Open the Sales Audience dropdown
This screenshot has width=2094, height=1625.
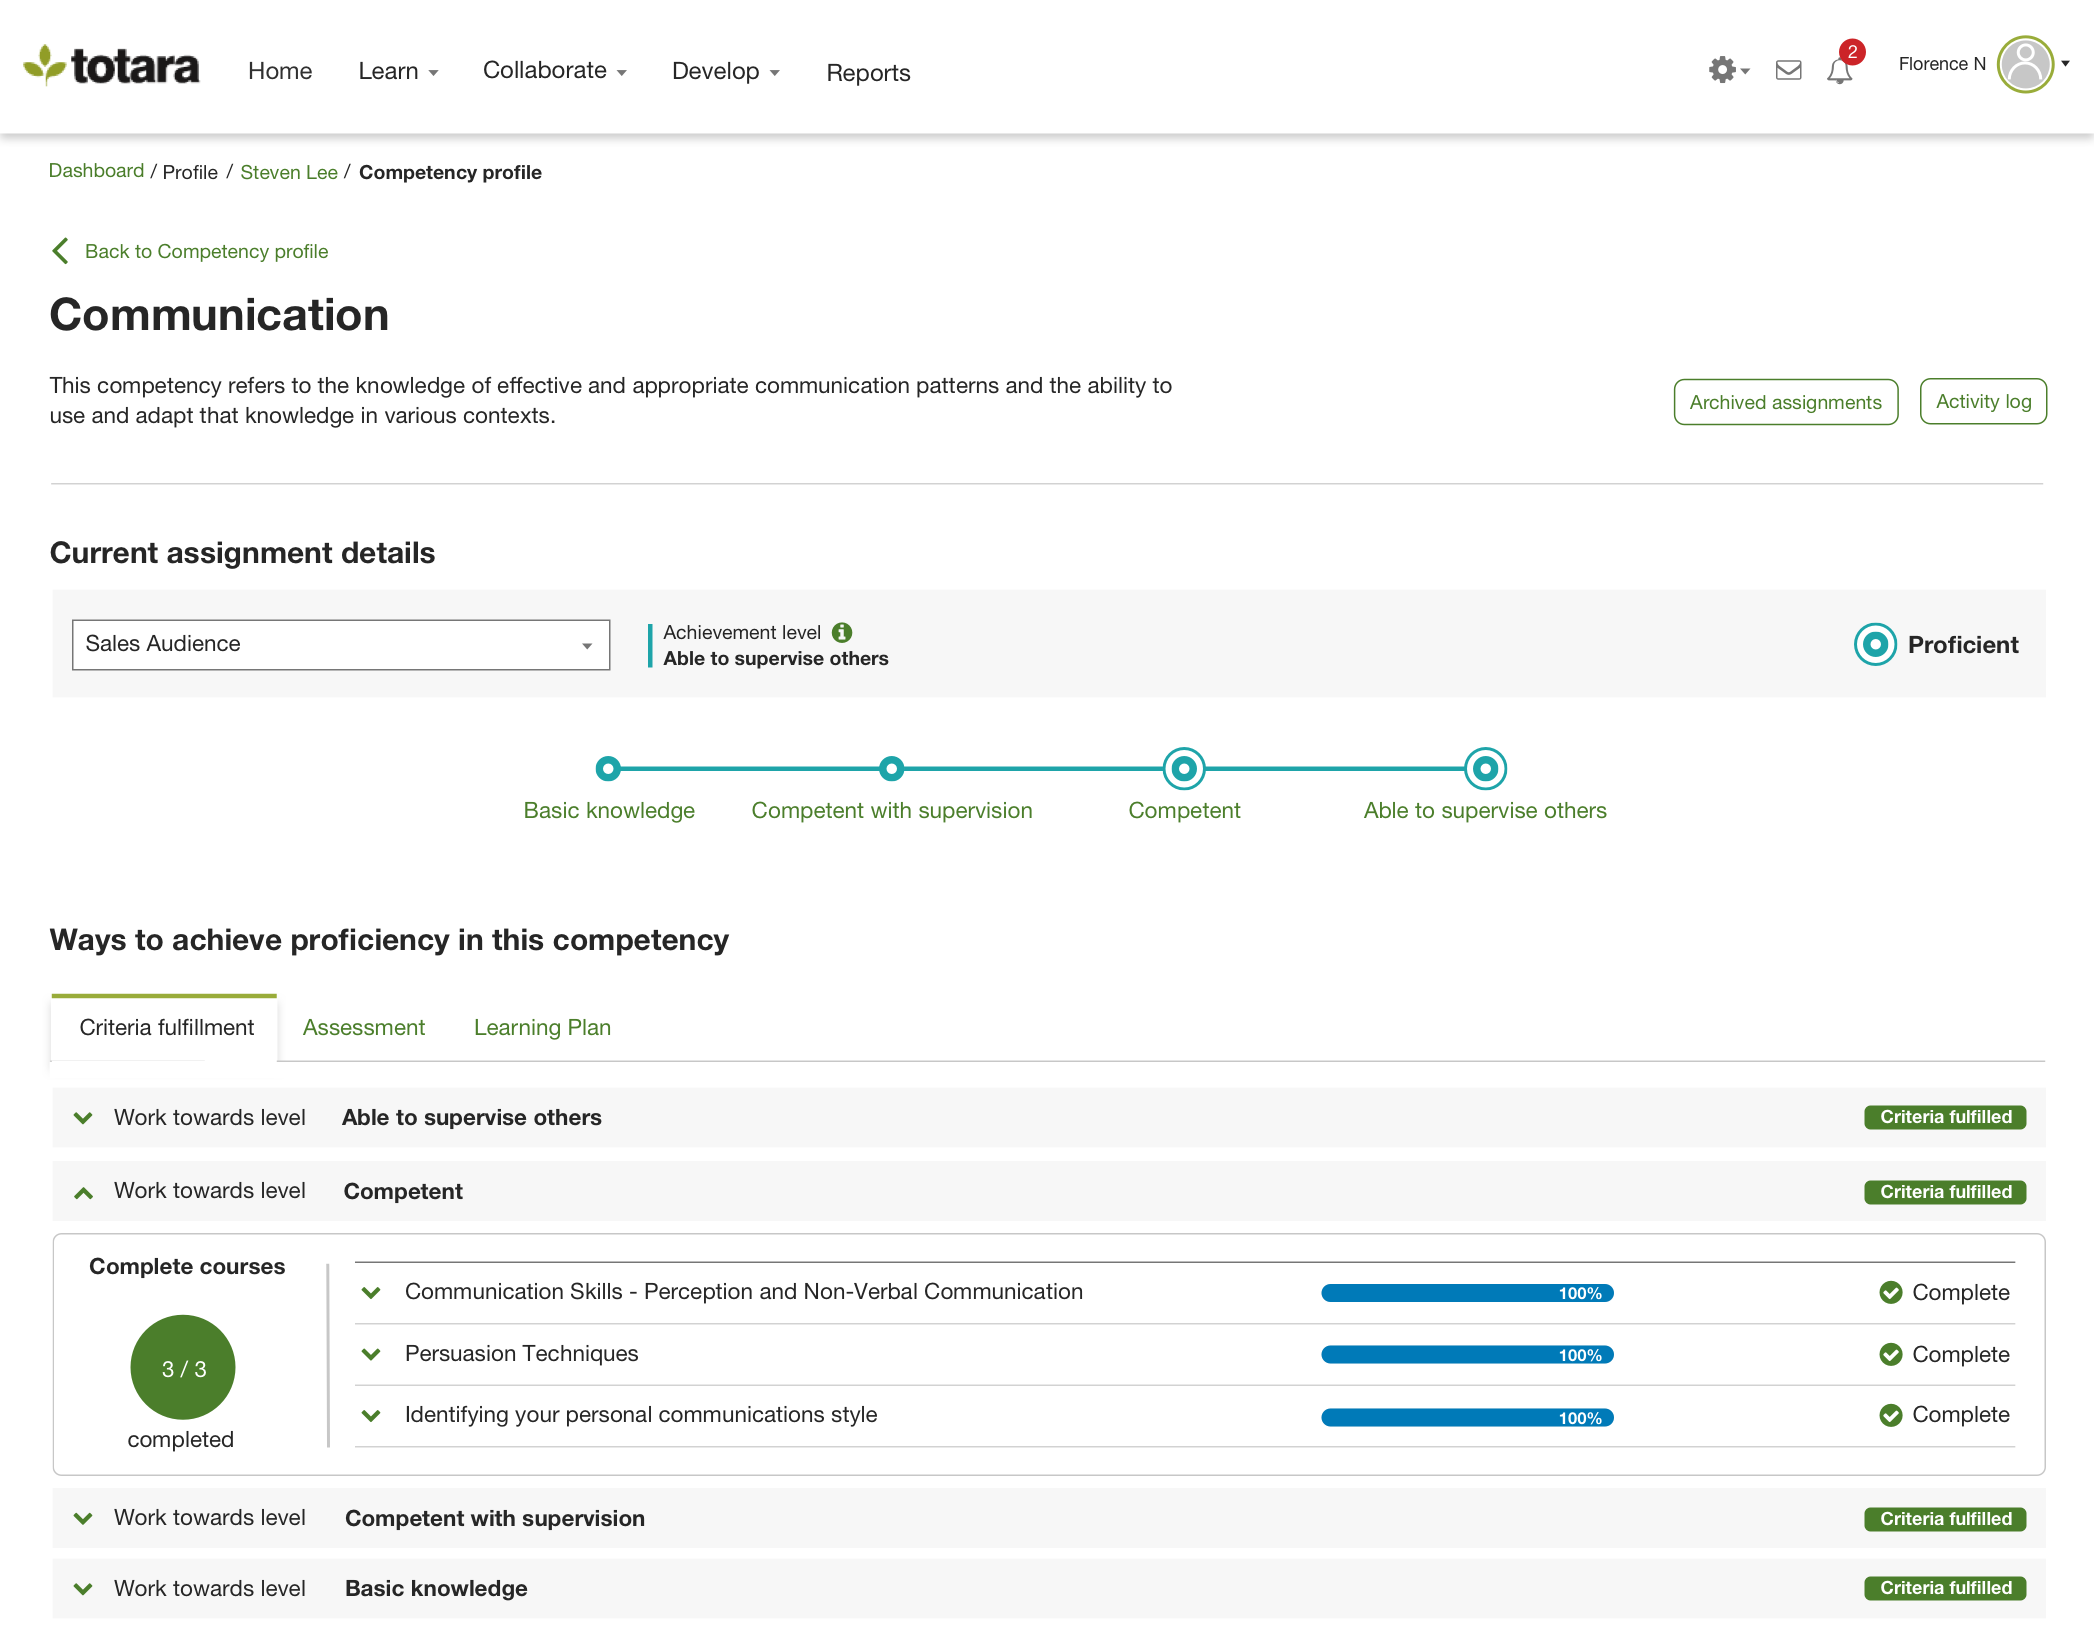(341, 644)
